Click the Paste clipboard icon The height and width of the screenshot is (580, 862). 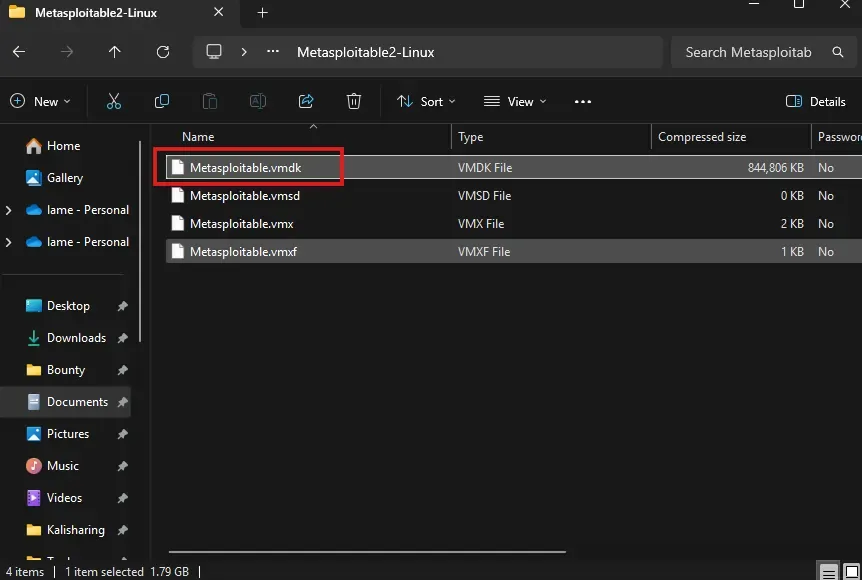tap(209, 102)
